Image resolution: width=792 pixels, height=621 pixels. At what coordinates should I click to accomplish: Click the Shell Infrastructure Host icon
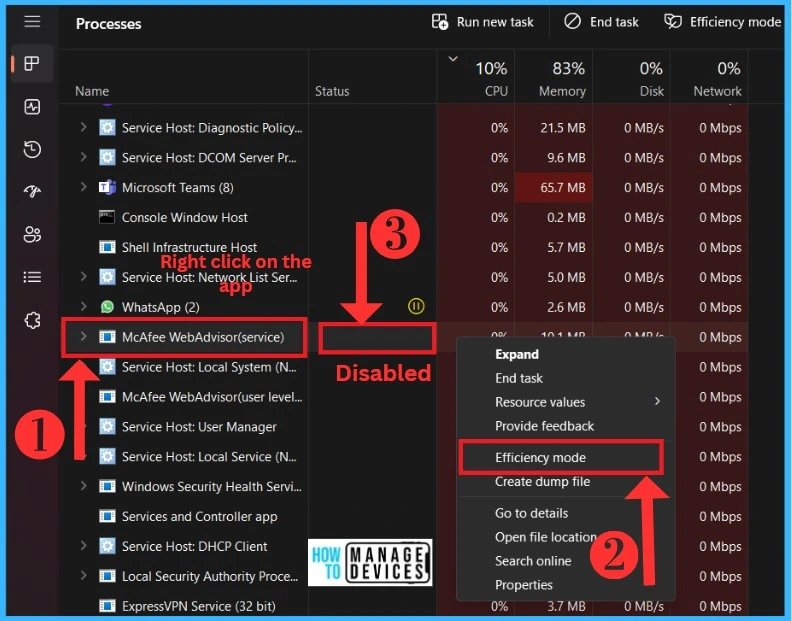pos(107,247)
